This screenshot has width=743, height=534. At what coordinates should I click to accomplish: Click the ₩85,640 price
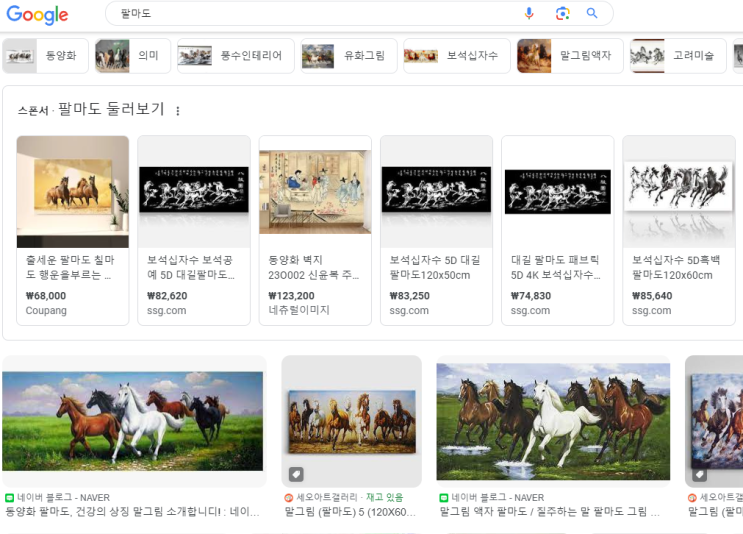click(x=652, y=296)
